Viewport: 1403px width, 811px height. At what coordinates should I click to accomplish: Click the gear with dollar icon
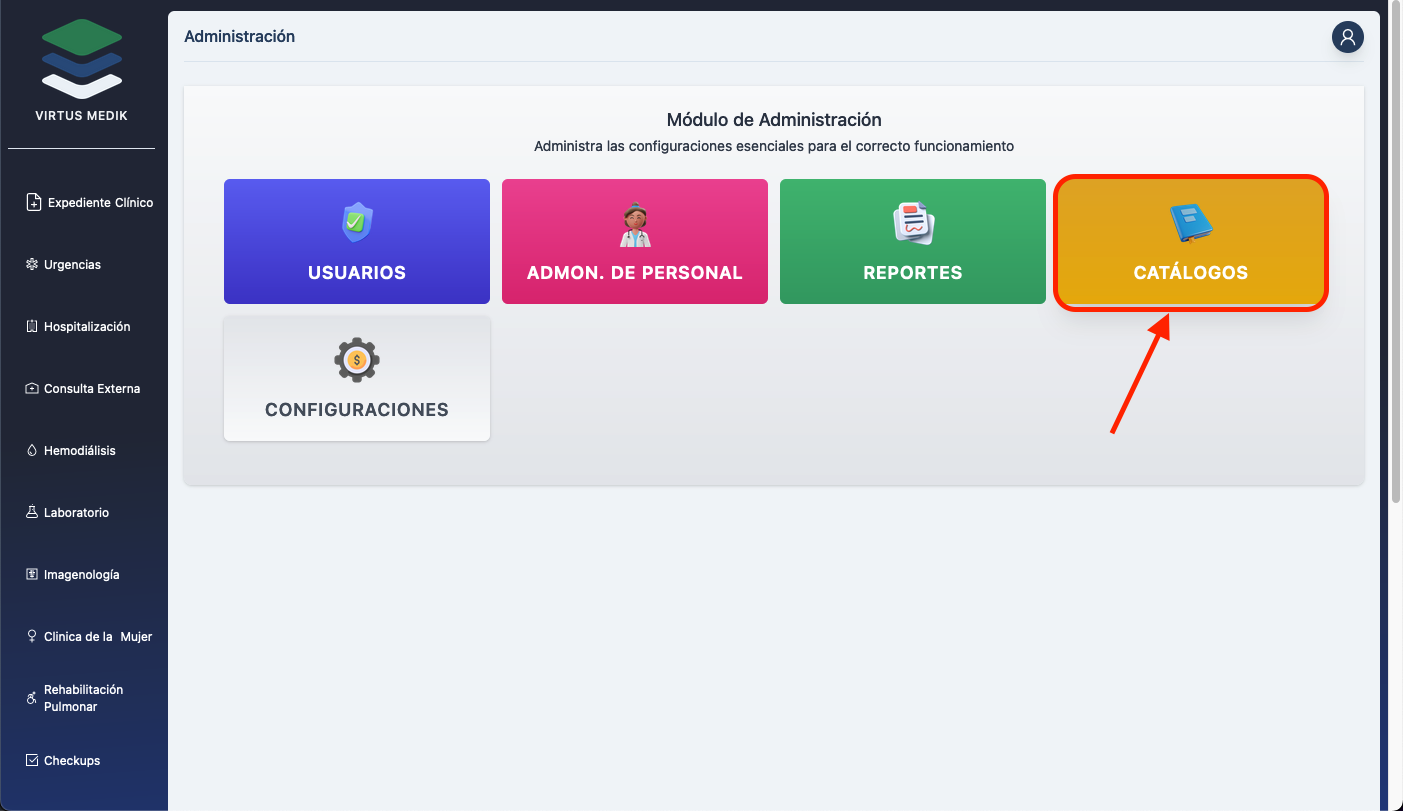click(357, 360)
